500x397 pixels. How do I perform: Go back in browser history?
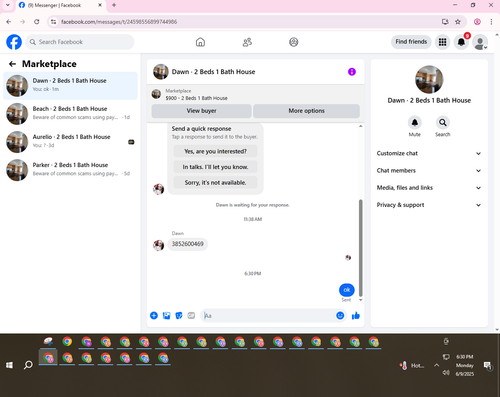(9, 22)
